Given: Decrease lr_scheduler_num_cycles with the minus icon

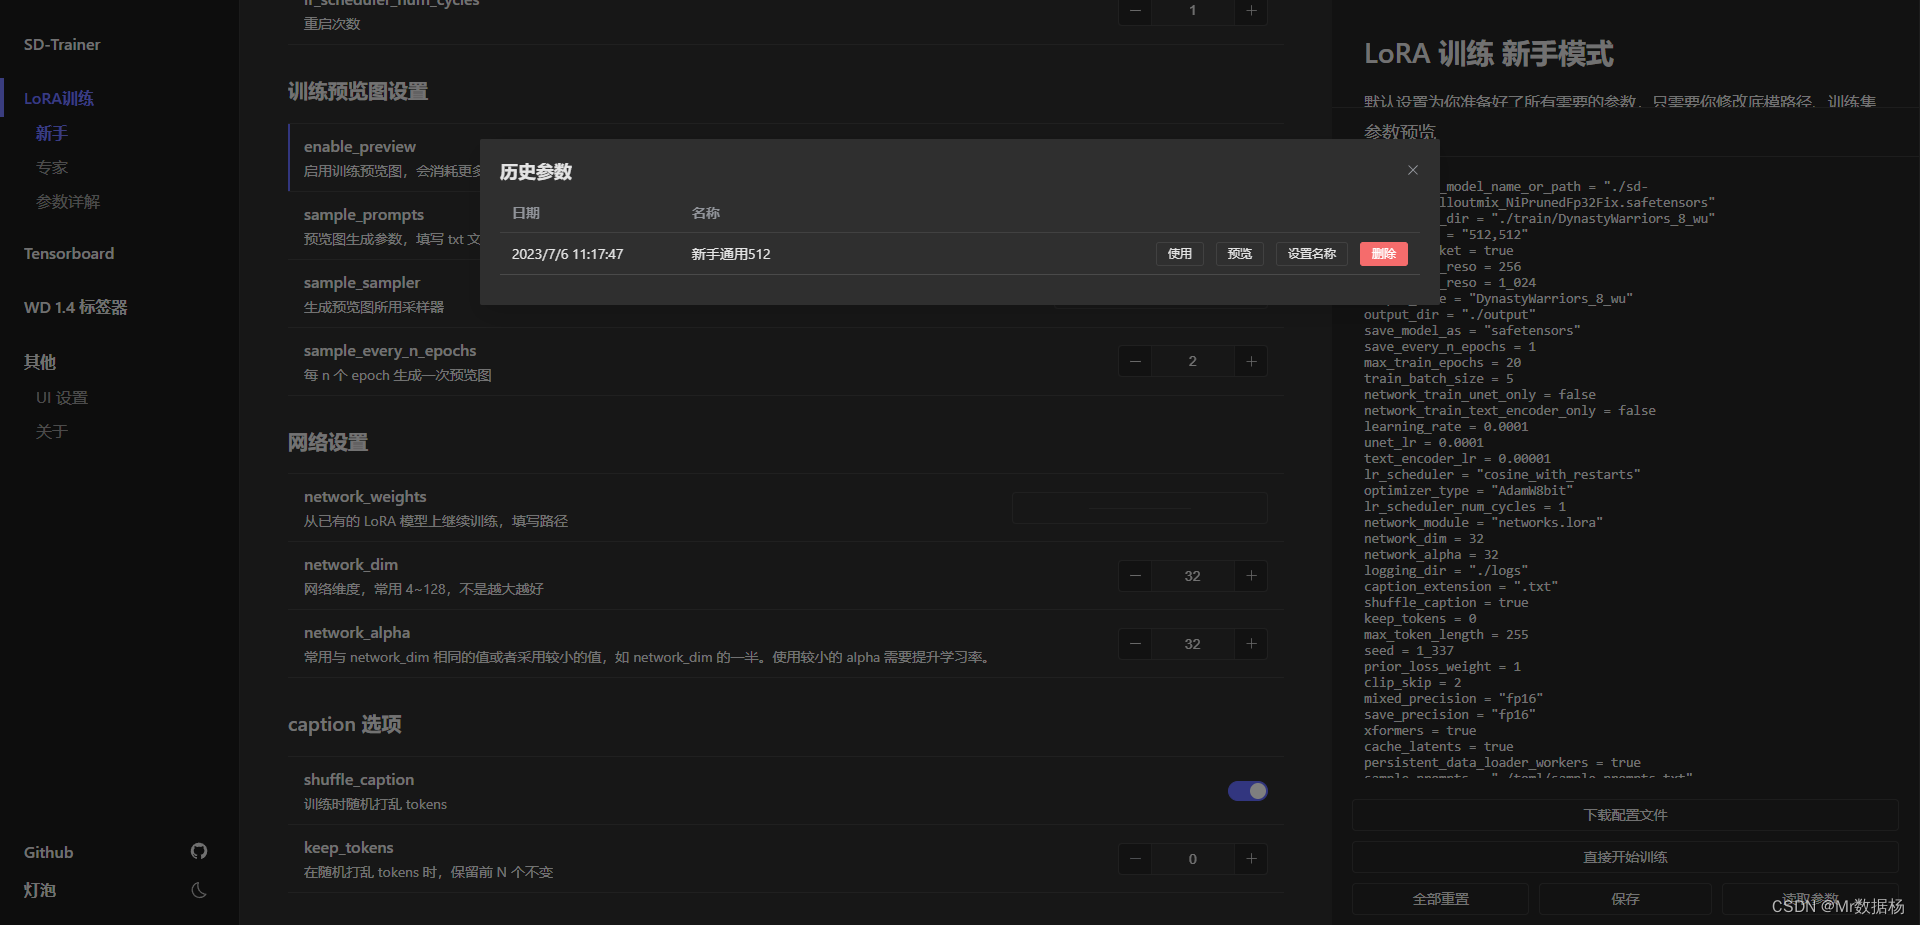Looking at the screenshot, I should [x=1135, y=11].
